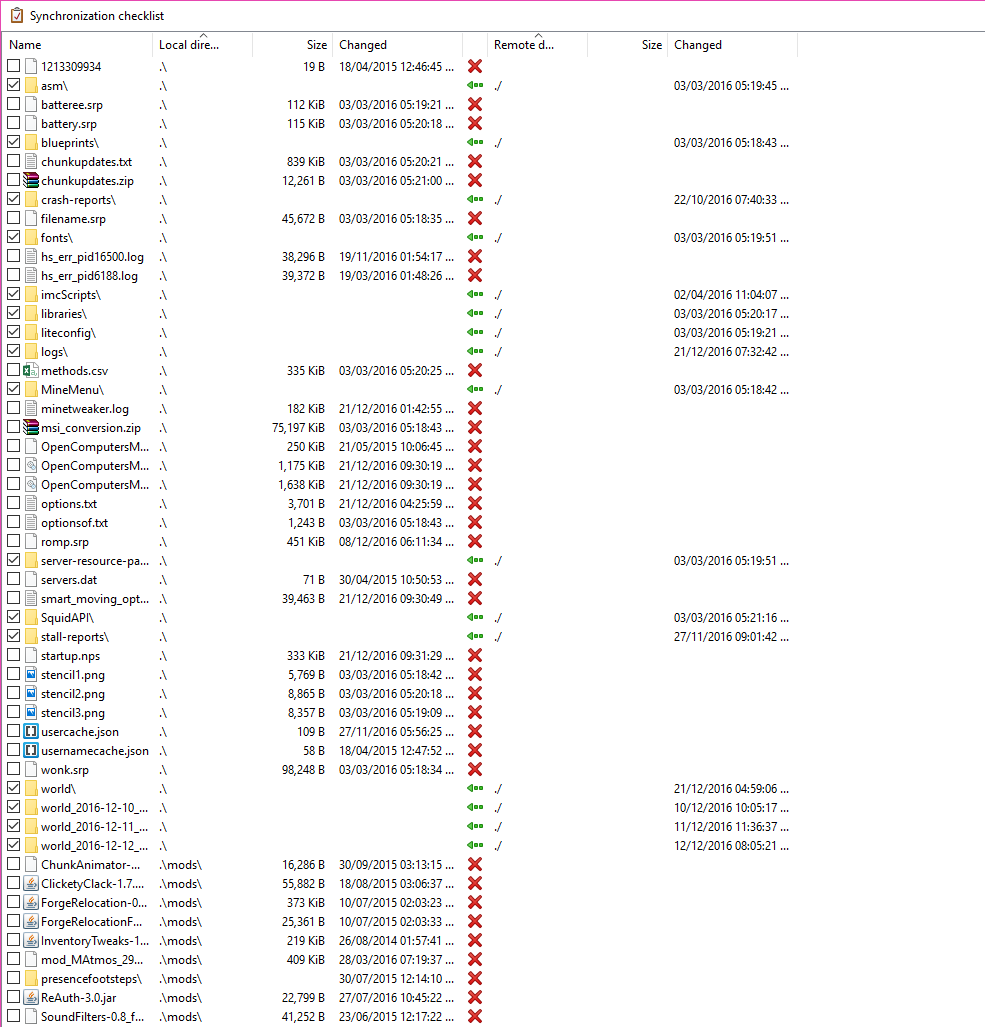Click the usercache.json file icon
Screen dimensions: 985x1027
pos(30,732)
